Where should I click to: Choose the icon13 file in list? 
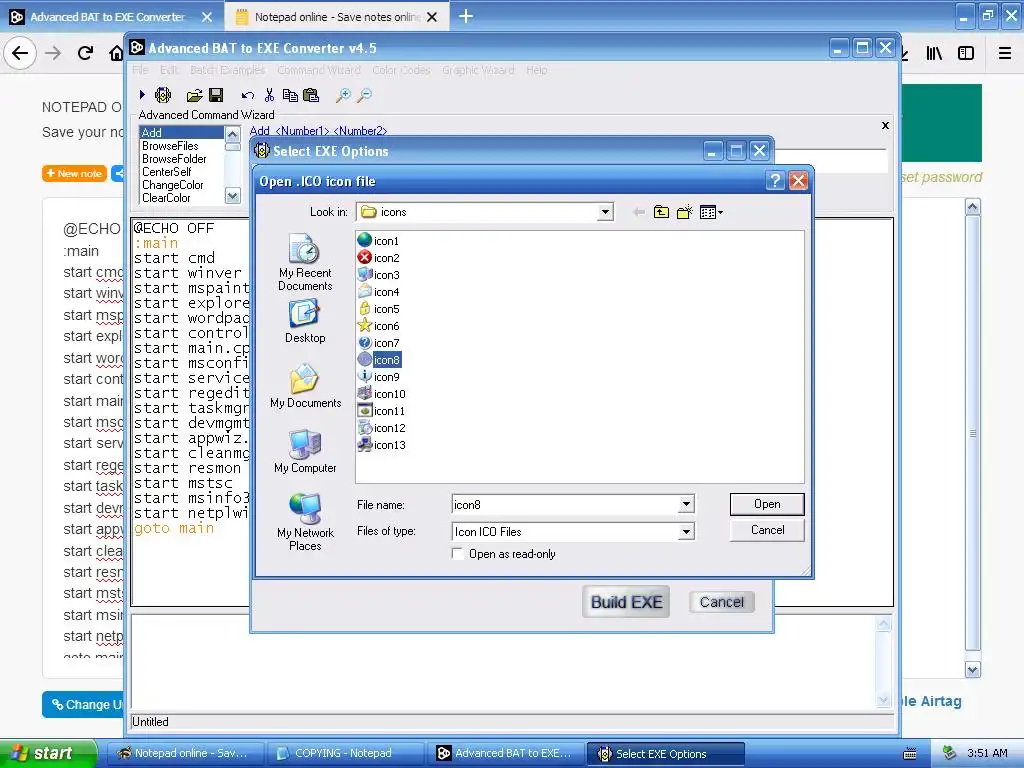[381, 445]
